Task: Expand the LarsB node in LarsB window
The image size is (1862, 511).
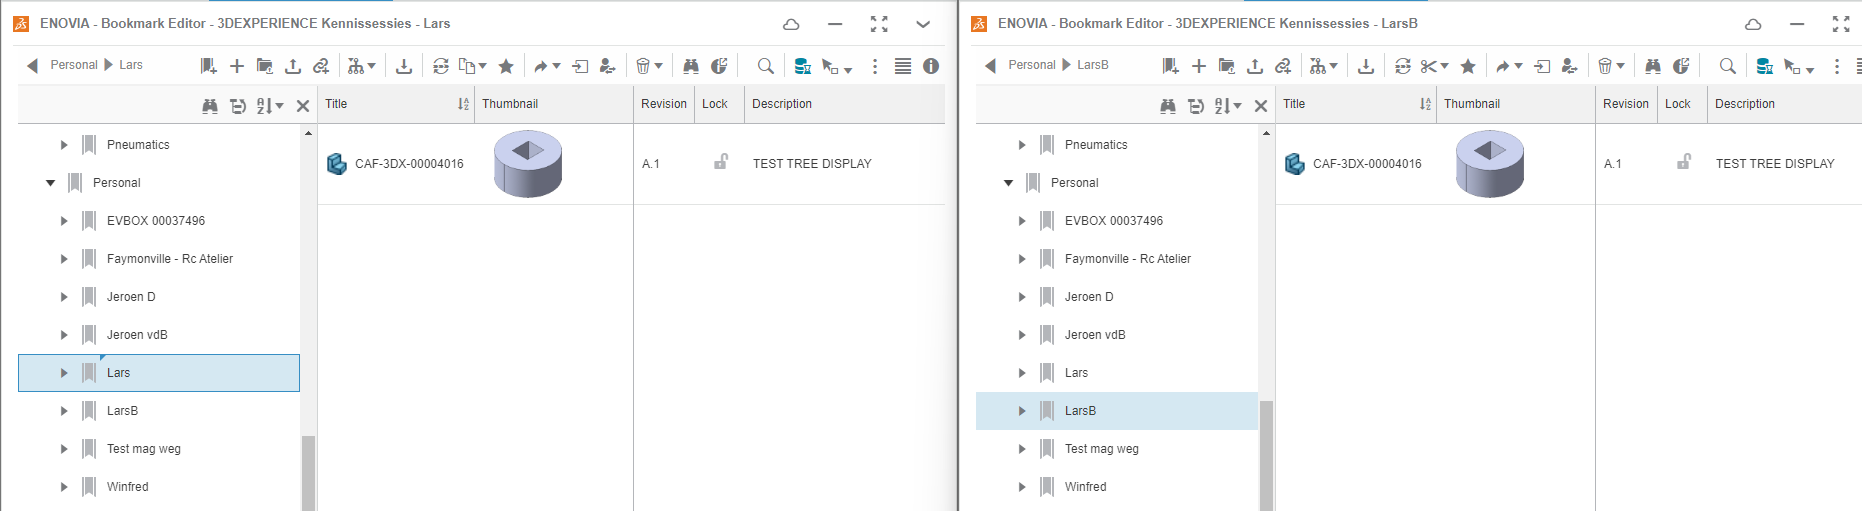Action: pos(1022,411)
